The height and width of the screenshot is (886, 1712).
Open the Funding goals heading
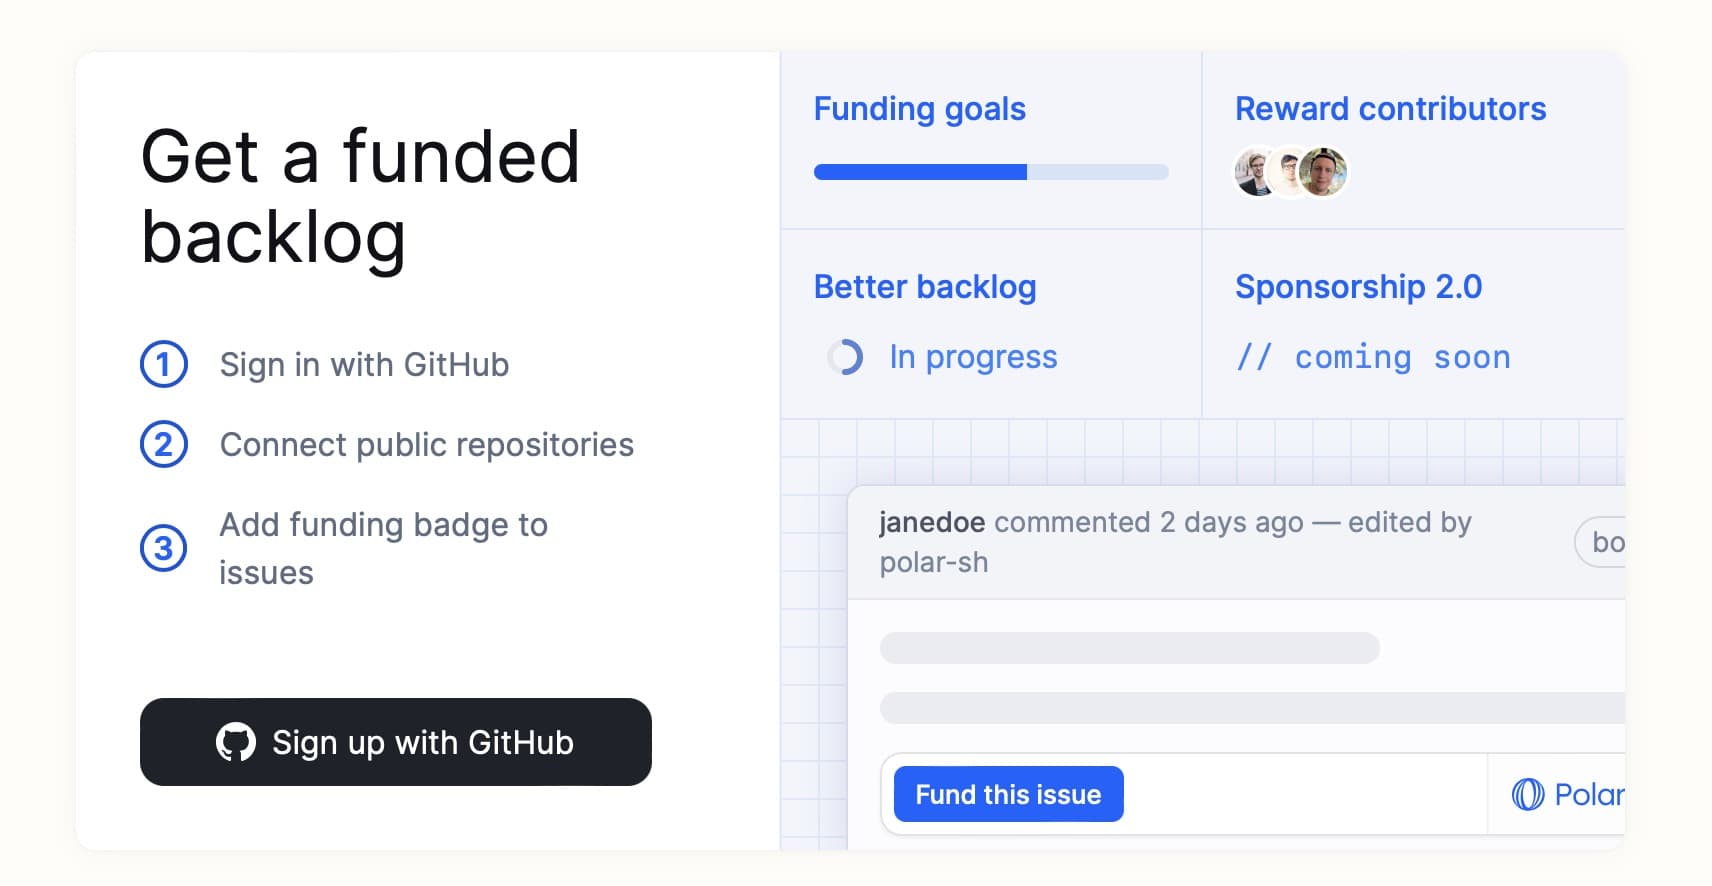point(920,109)
